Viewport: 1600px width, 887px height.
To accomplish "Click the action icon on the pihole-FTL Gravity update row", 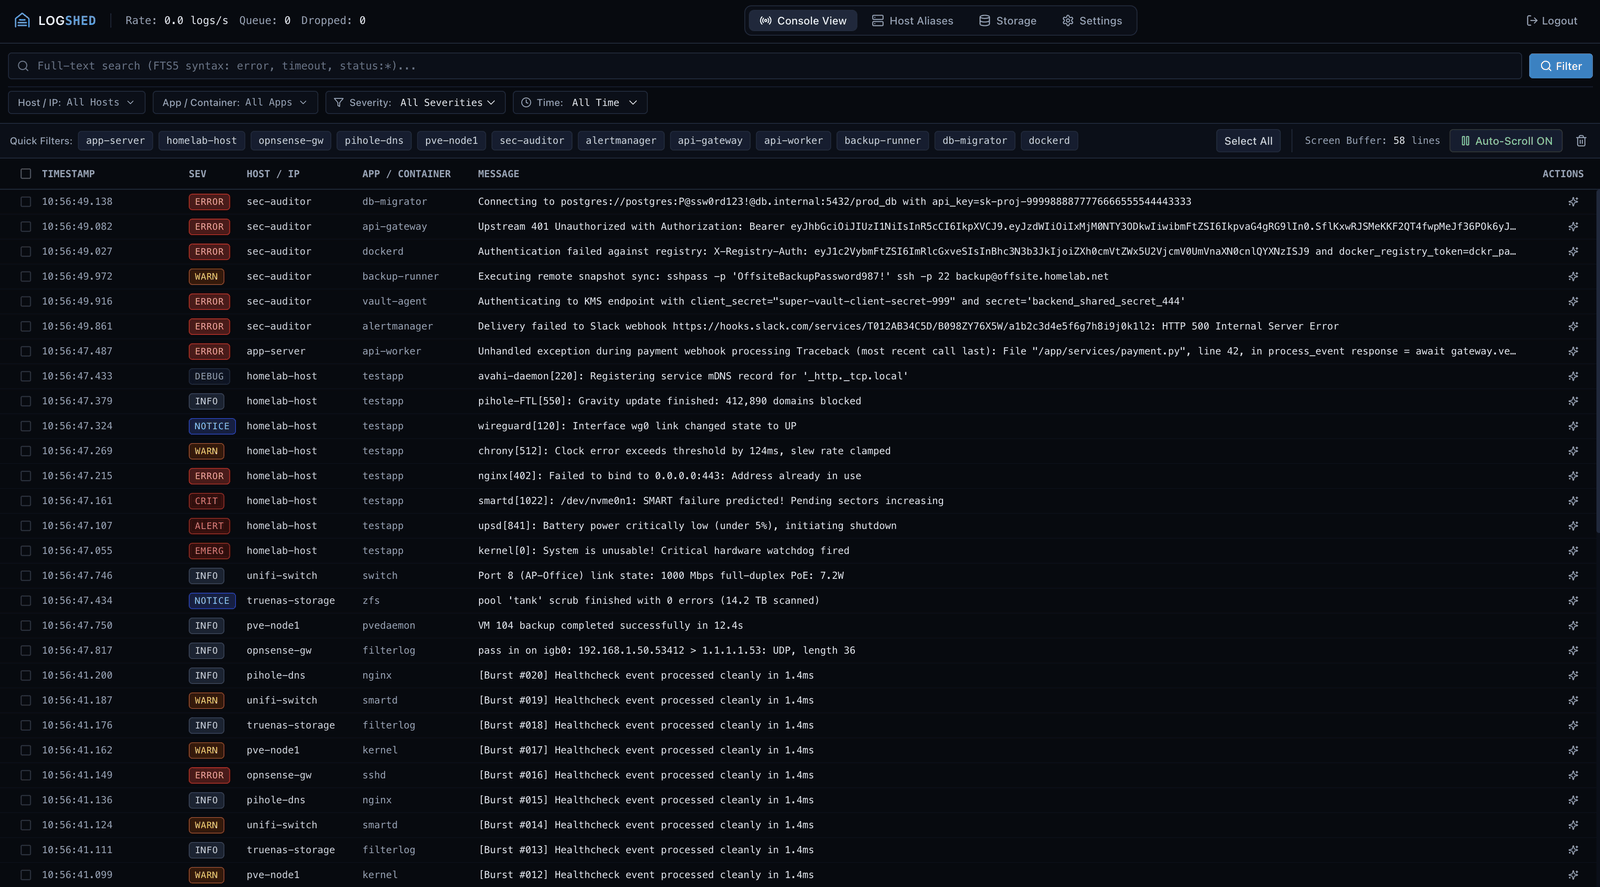I will click(1573, 402).
